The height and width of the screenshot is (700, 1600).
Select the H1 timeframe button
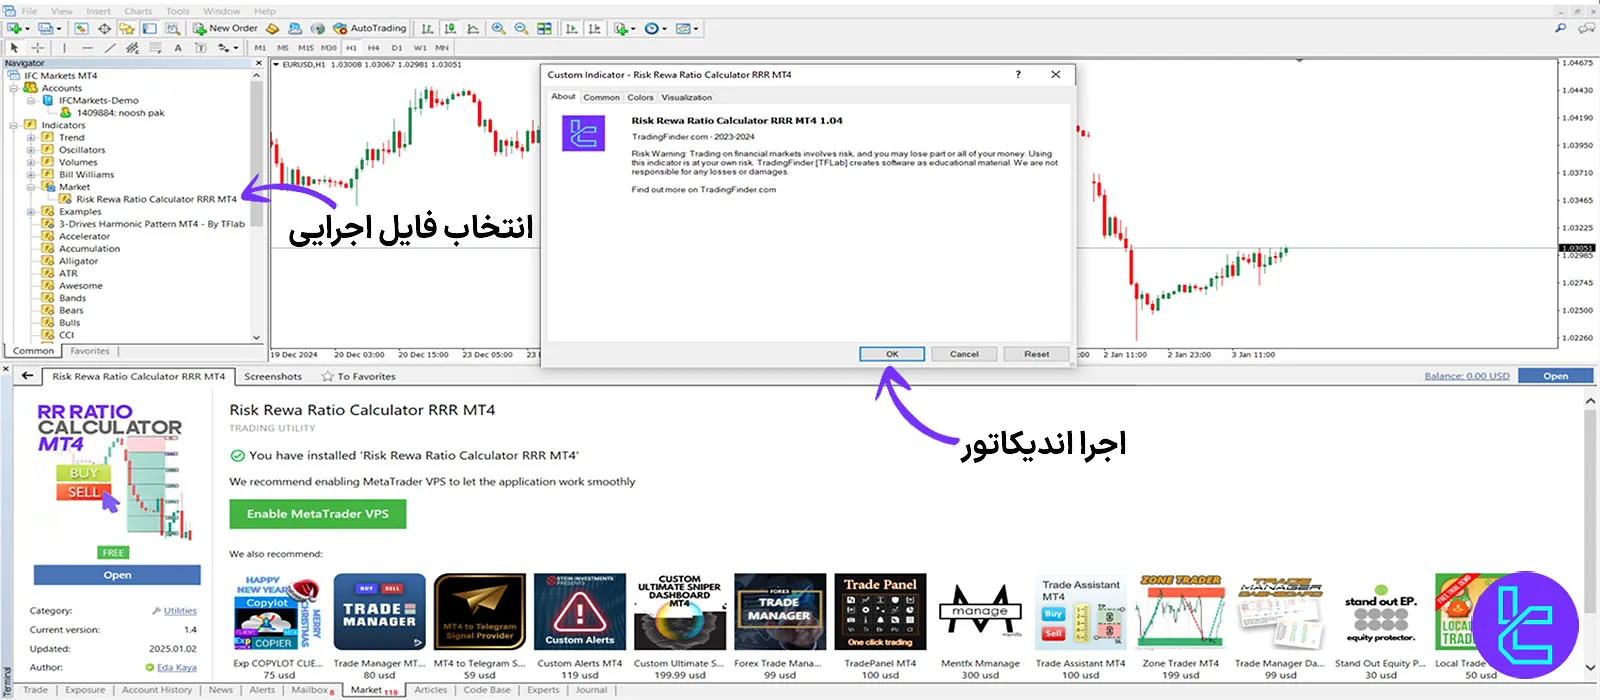(x=351, y=47)
